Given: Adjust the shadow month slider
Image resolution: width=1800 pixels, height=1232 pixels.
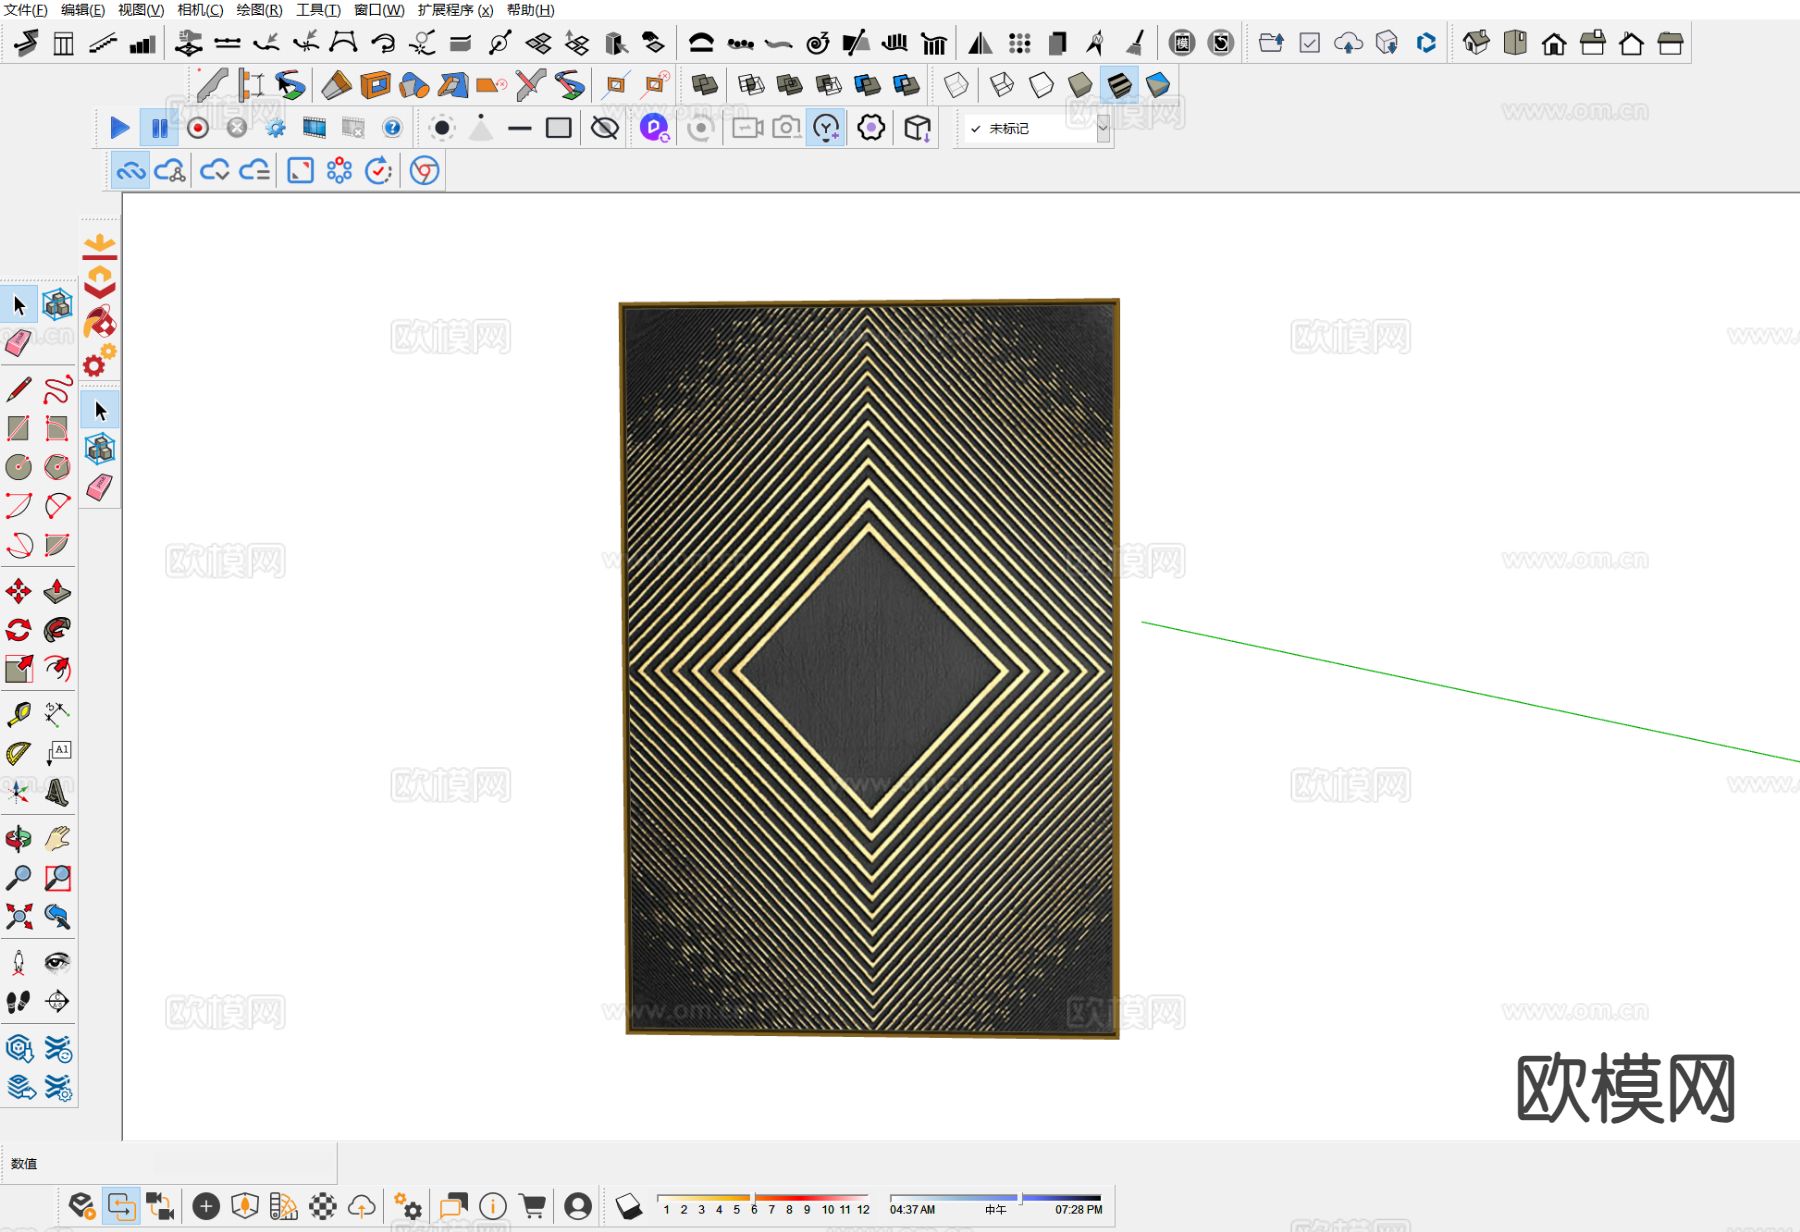Looking at the screenshot, I should pyautogui.click(x=762, y=1197).
